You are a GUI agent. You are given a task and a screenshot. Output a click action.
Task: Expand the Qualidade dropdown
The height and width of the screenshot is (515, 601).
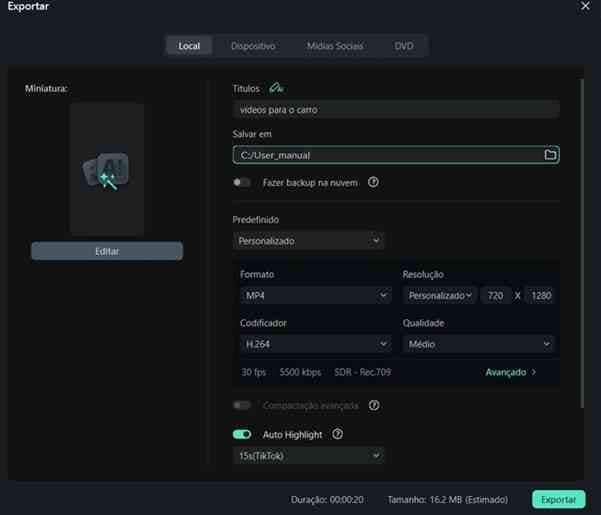[x=478, y=344]
